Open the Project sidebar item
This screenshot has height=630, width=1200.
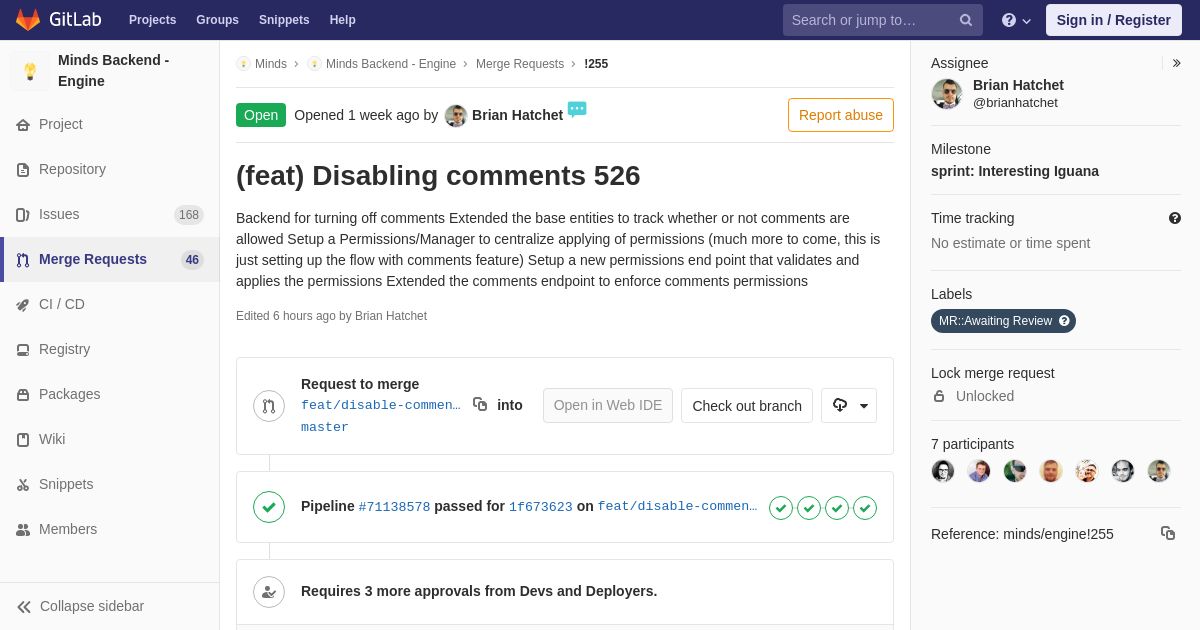(x=110, y=124)
